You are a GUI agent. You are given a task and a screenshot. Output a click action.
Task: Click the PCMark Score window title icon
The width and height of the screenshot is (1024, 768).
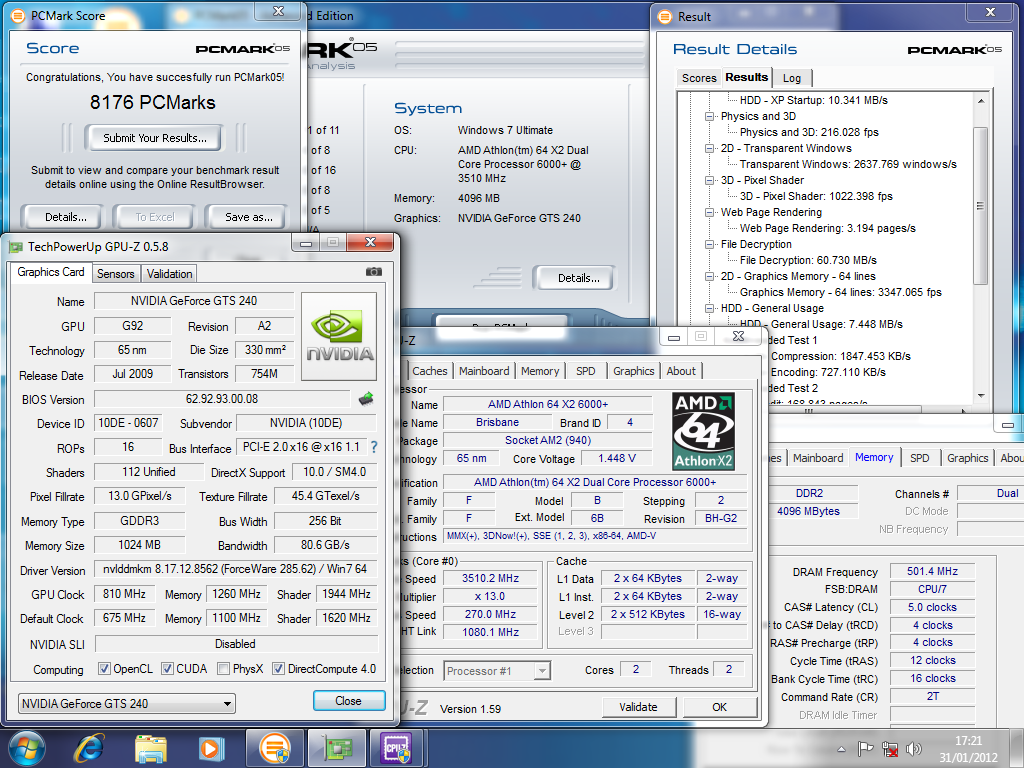[18, 16]
